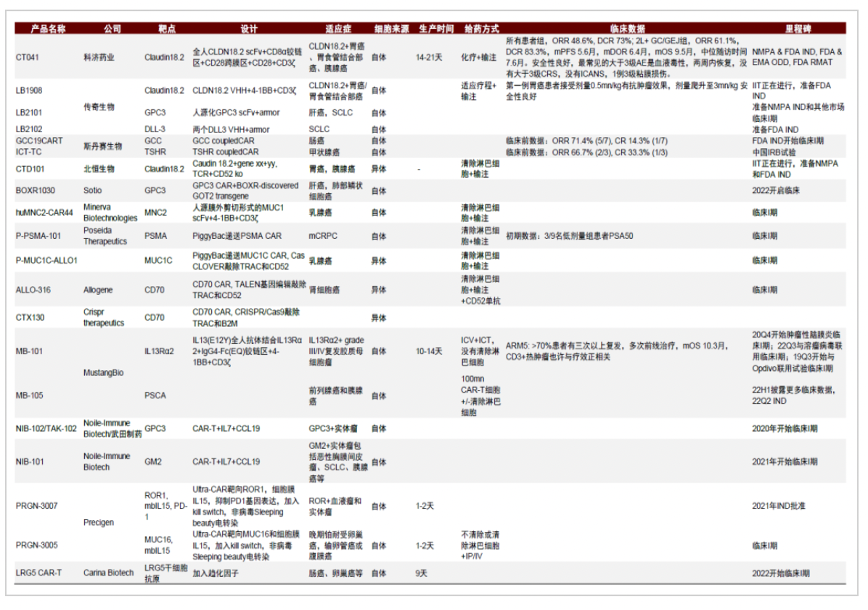Select the CTX130 product cell

pyautogui.click(x=30, y=317)
